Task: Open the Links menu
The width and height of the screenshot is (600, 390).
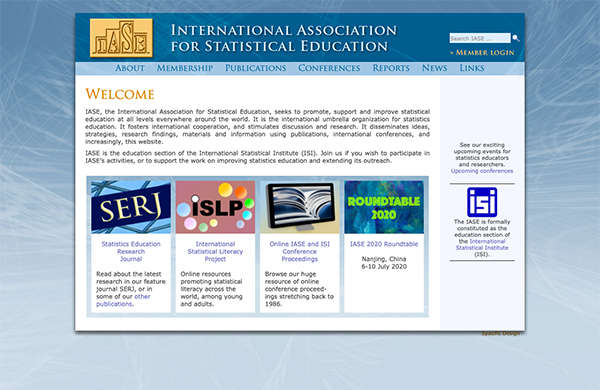Action: 472,68
